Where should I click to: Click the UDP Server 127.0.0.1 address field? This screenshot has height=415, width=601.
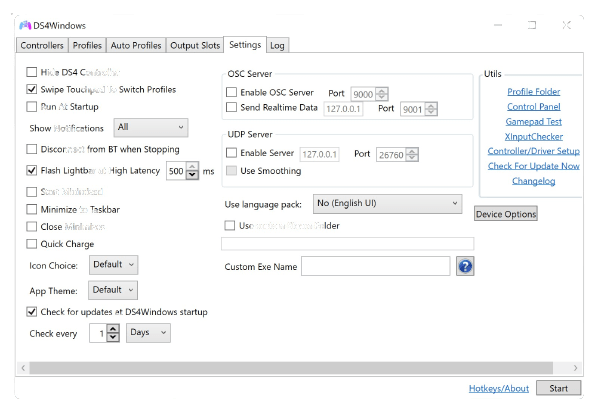(x=319, y=154)
